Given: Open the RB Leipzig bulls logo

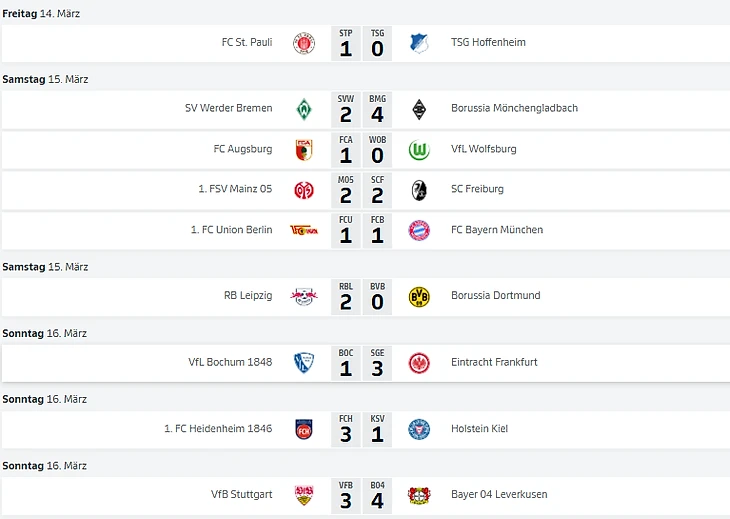Looking at the screenshot, I should 304,297.
